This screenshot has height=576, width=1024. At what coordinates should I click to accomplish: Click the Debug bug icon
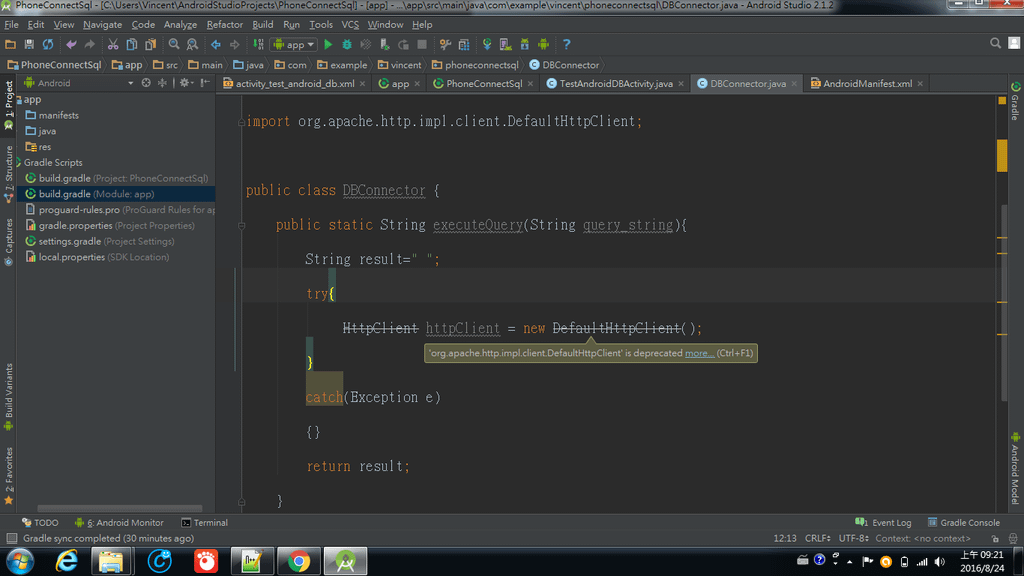(347, 44)
